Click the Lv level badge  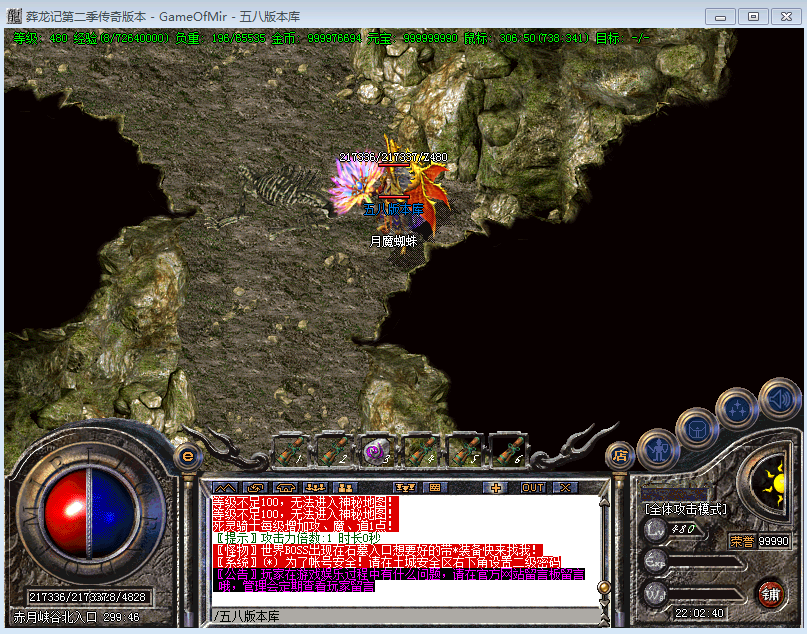(656, 529)
